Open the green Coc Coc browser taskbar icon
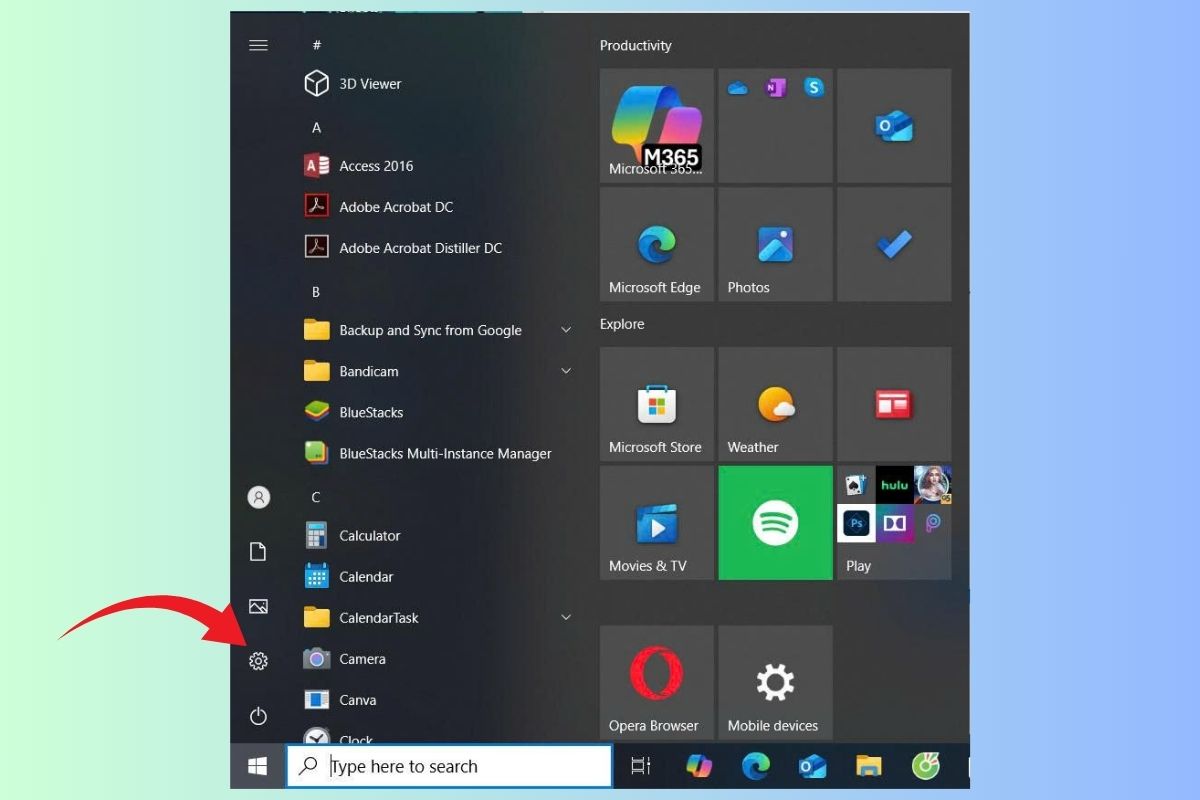This screenshot has width=1200, height=800. coord(926,766)
